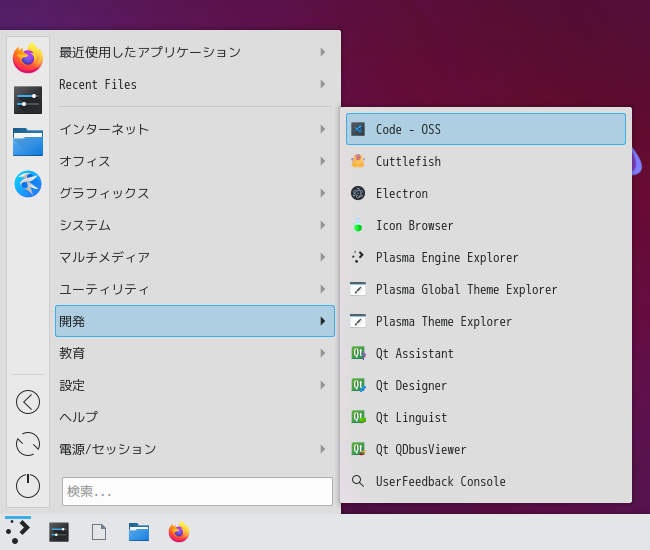Expand the オフィス submenu arrow
The image size is (650, 550).
[x=323, y=161]
